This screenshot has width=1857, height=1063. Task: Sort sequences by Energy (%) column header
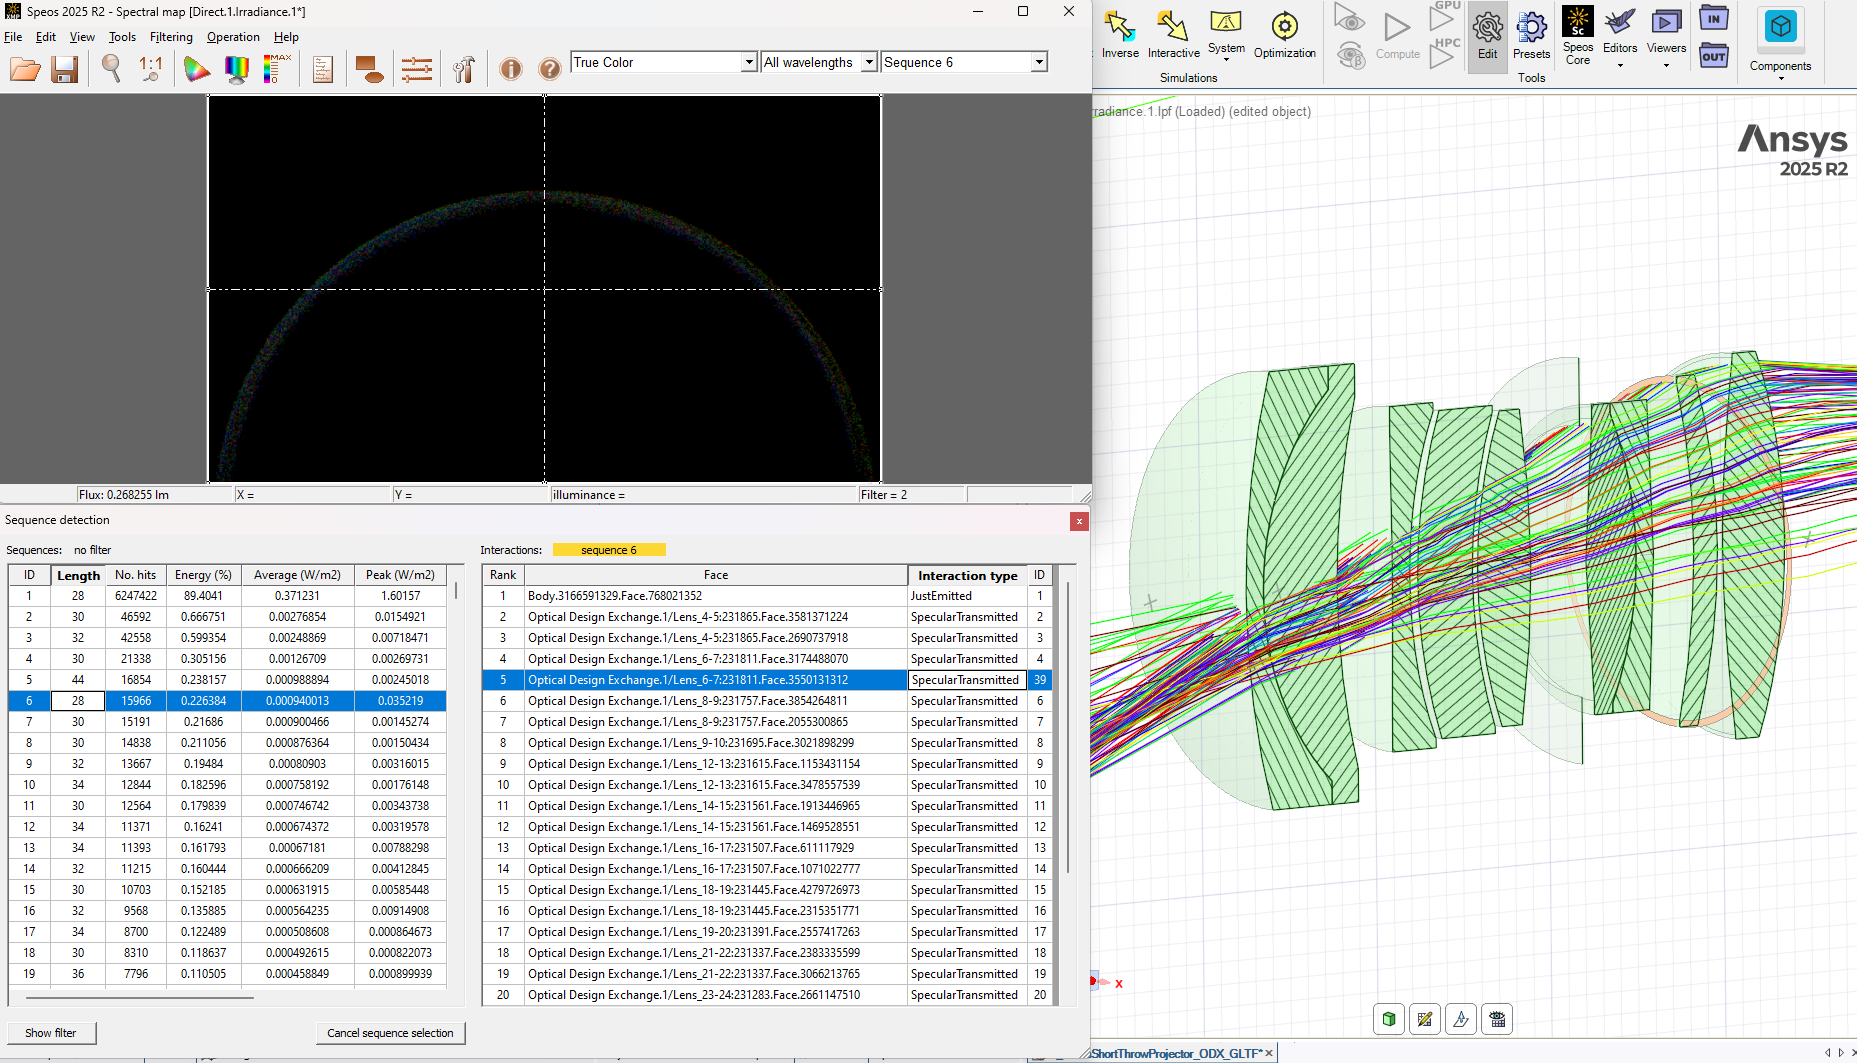(203, 575)
